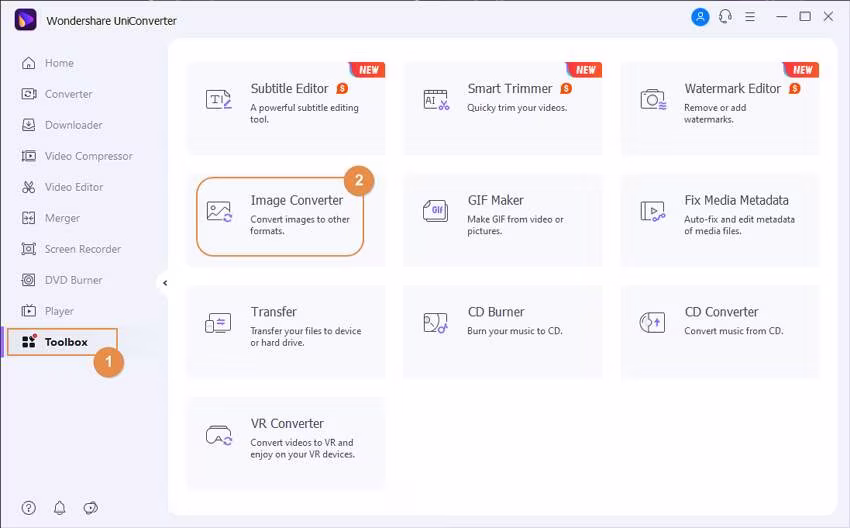Go to the Converter section
Image resolution: width=850 pixels, height=528 pixels.
click(x=67, y=94)
